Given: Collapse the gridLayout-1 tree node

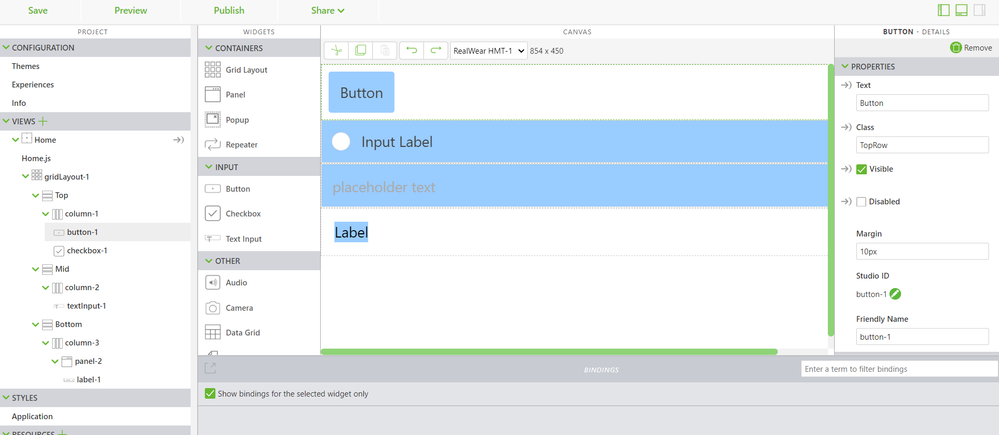Looking at the screenshot, I should 25,176.
